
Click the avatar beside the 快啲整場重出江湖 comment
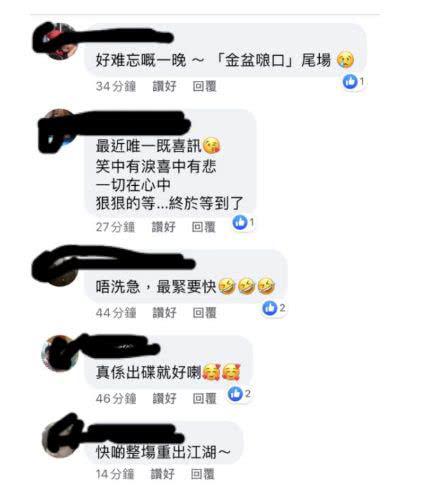click(59, 439)
